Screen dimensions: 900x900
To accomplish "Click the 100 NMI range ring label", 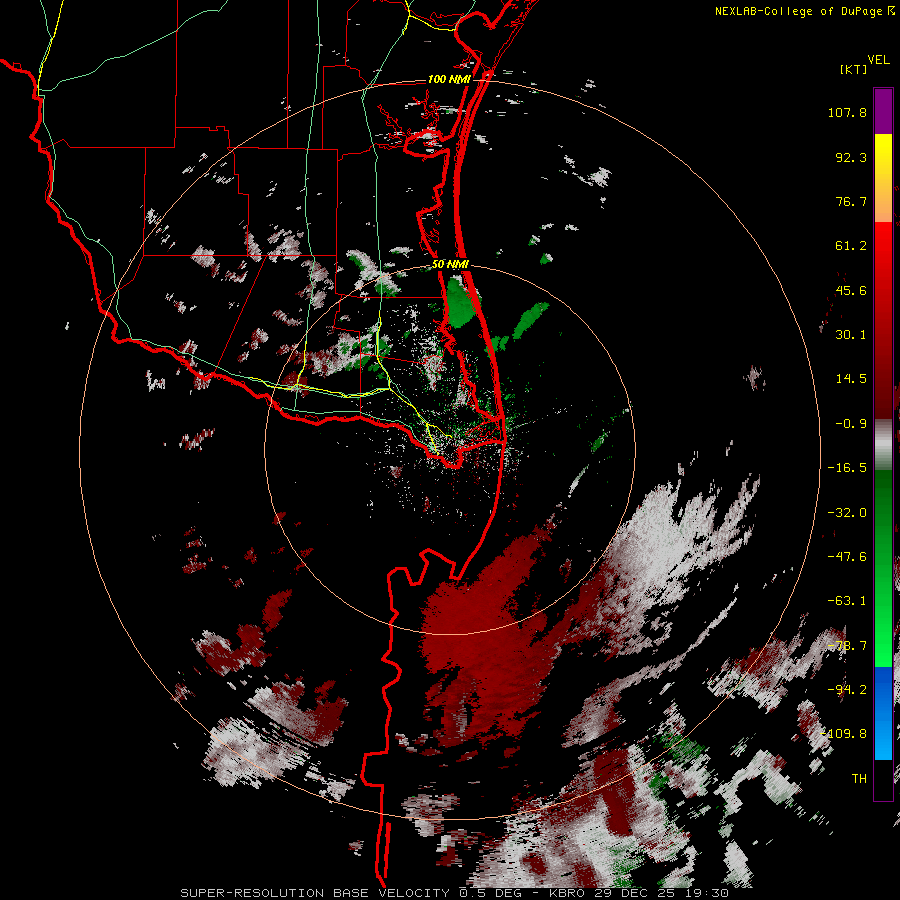I will point(449,79).
